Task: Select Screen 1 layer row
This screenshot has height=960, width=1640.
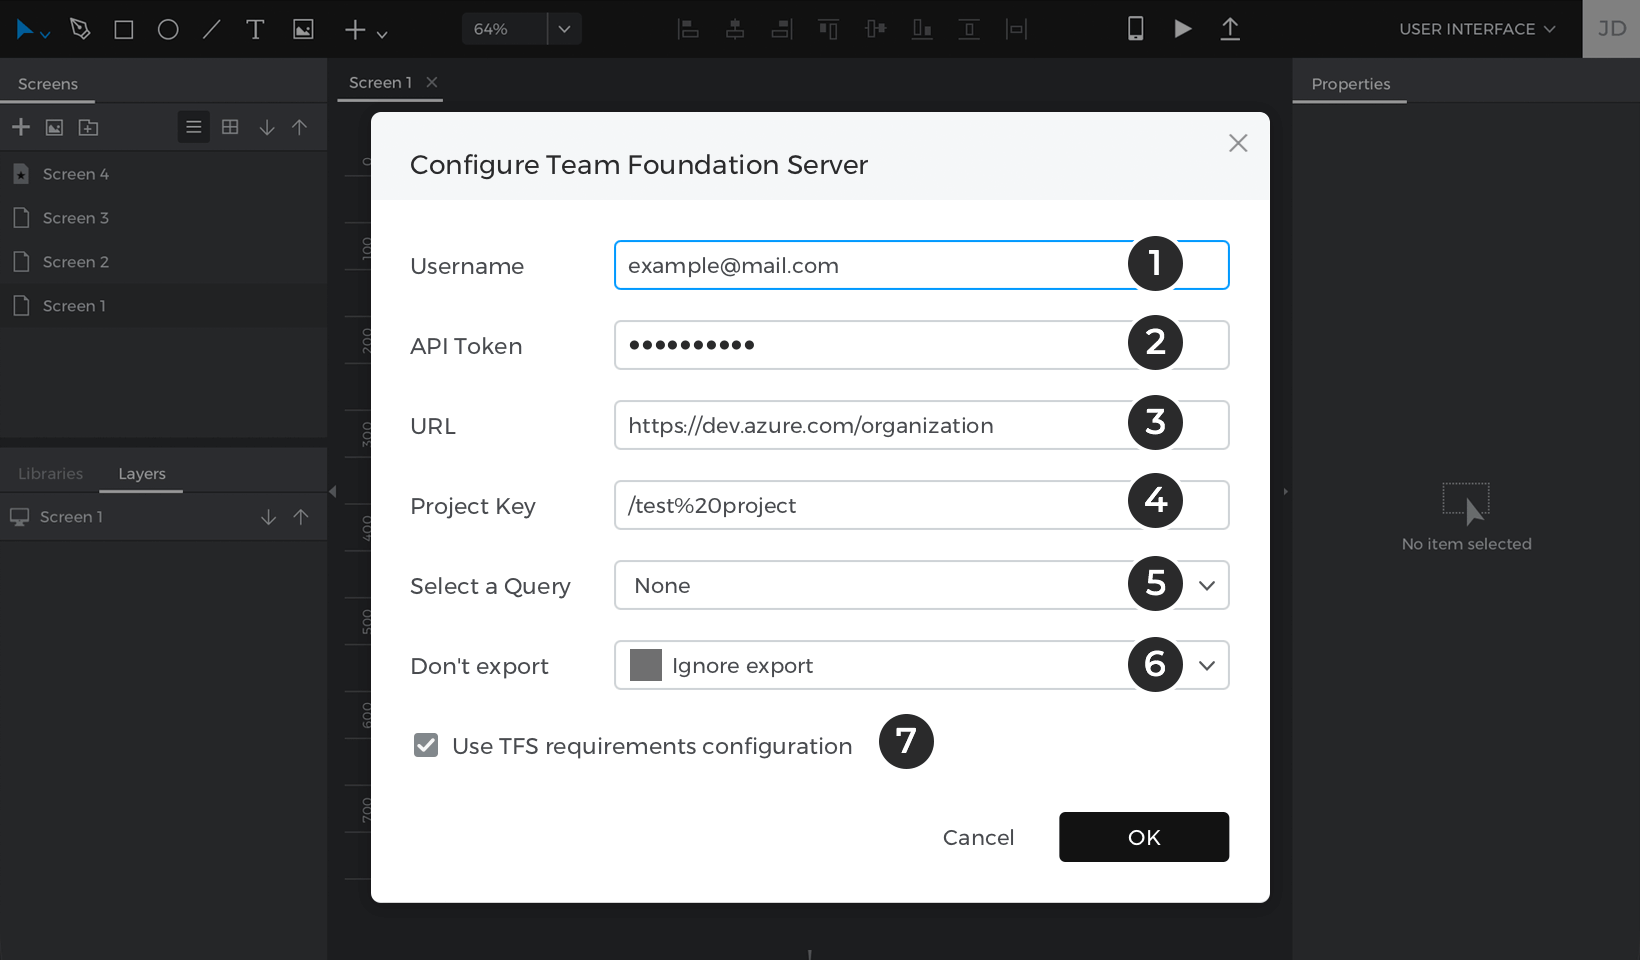Action: click(163, 517)
